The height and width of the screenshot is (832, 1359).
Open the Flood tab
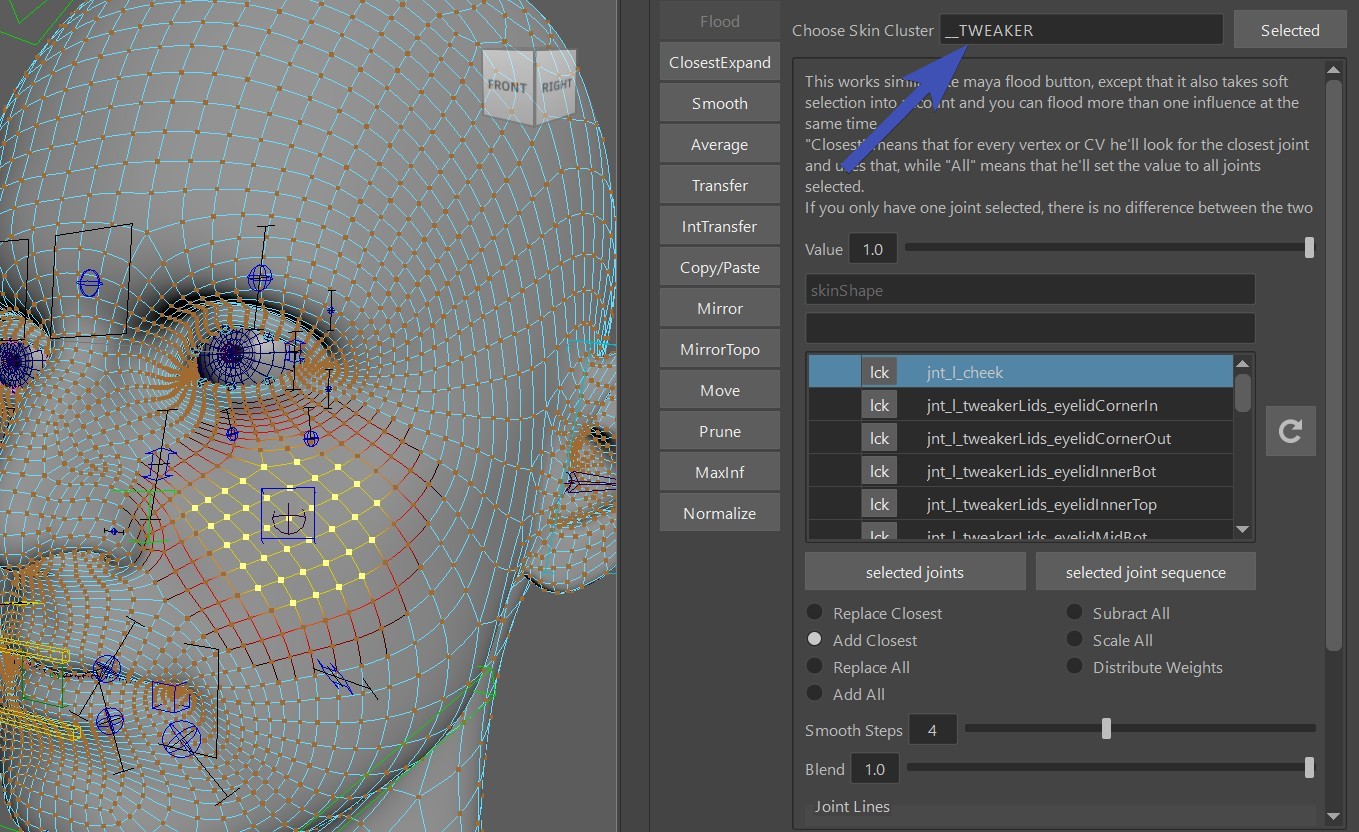click(x=719, y=21)
